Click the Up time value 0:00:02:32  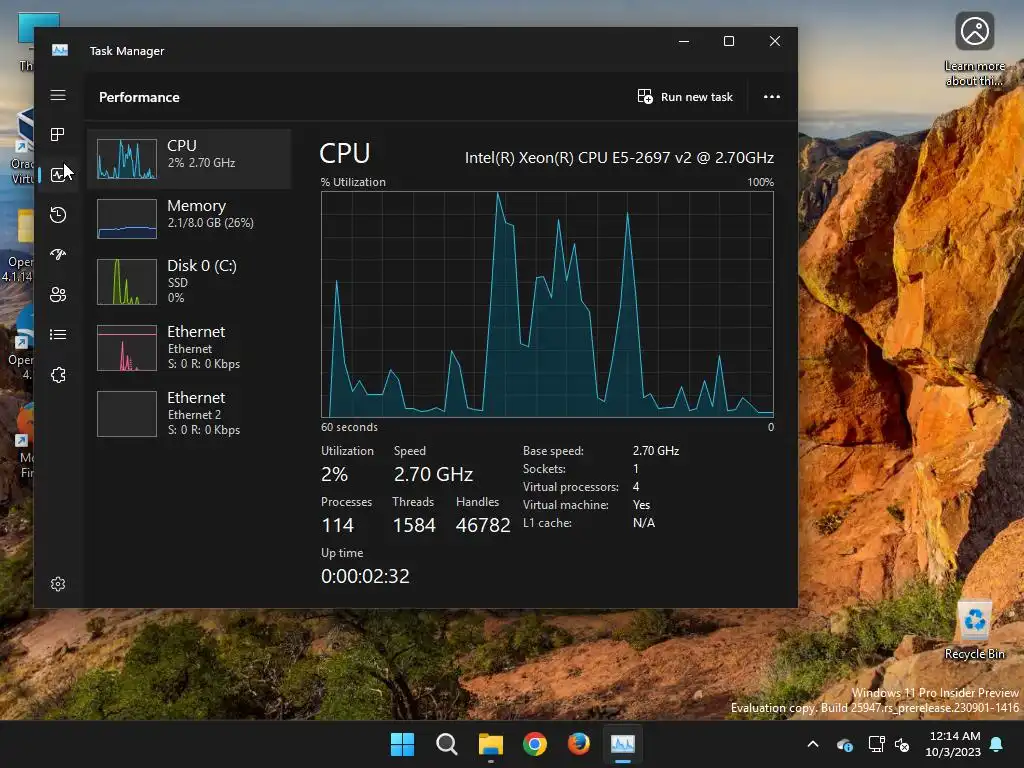pyautogui.click(x=365, y=576)
